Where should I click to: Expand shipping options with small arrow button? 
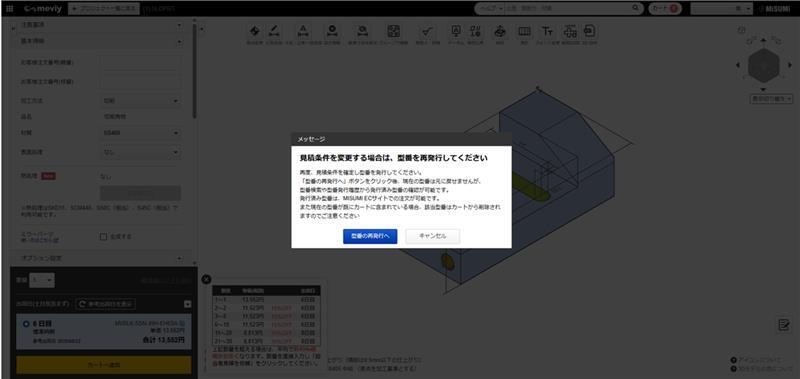coord(187,304)
